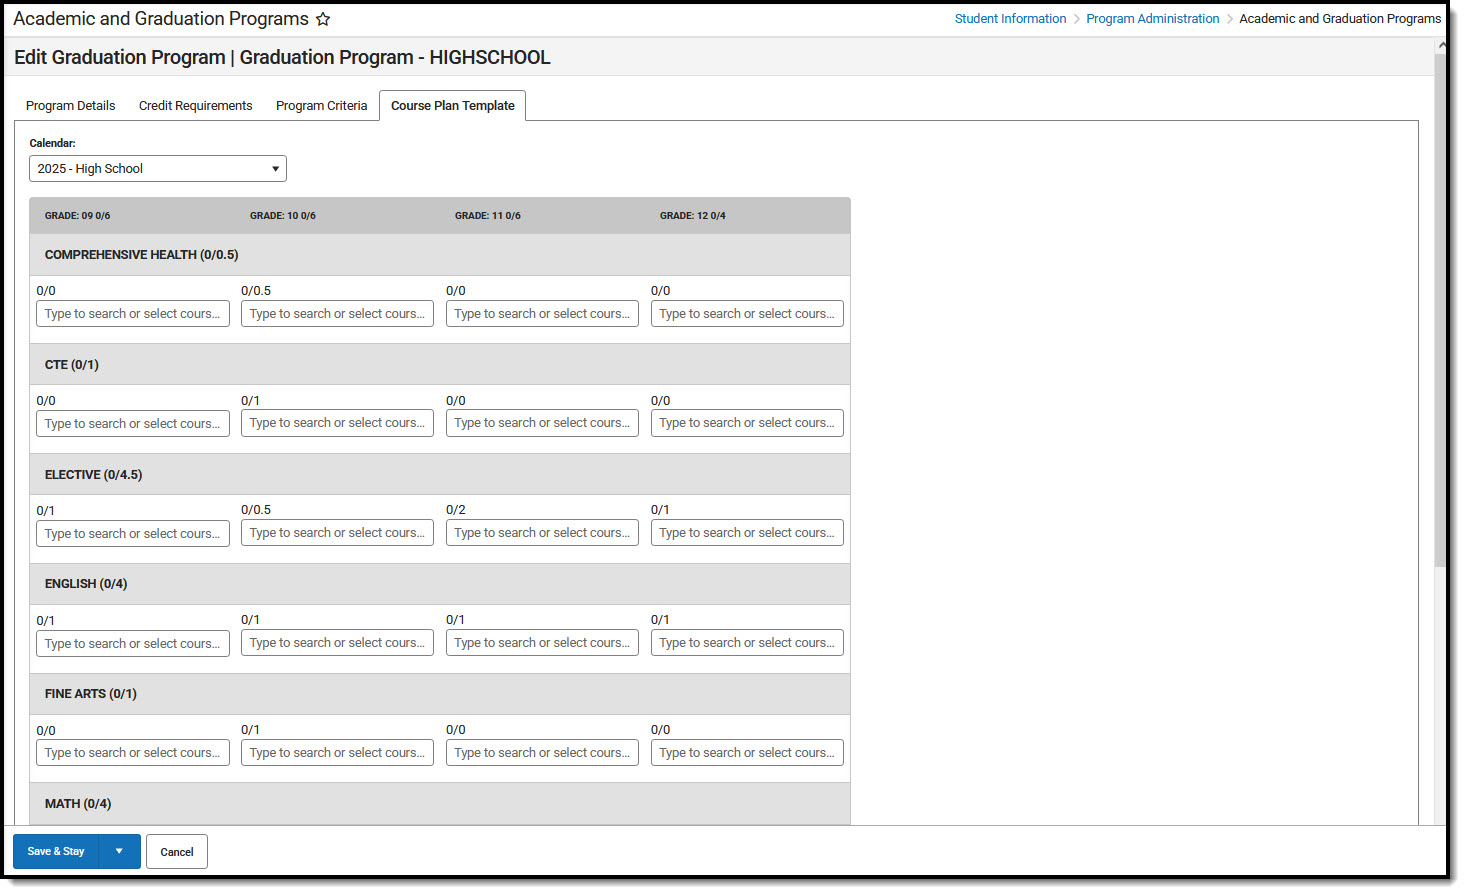Click the ENGLISH (0/4) section header

[x=440, y=584]
